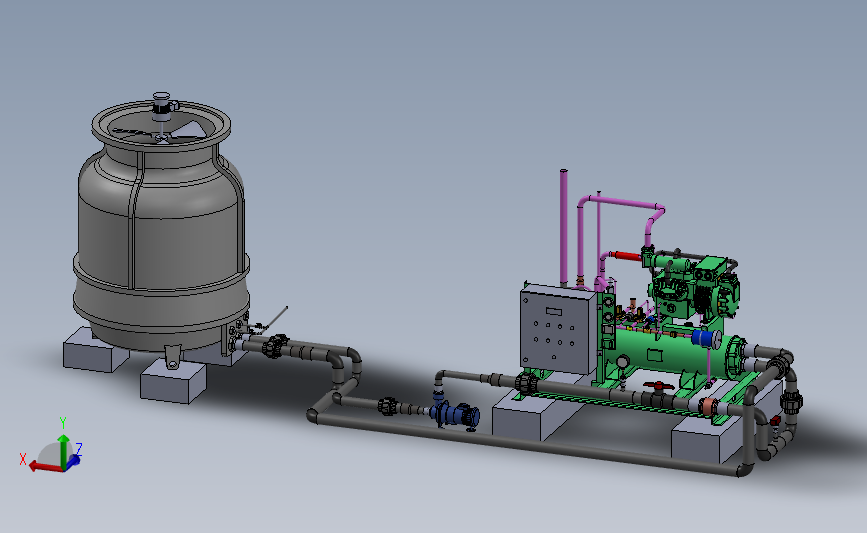Select the fan blades inside the tower top
Viewport: 867px width, 533px height.
click(x=160, y=133)
